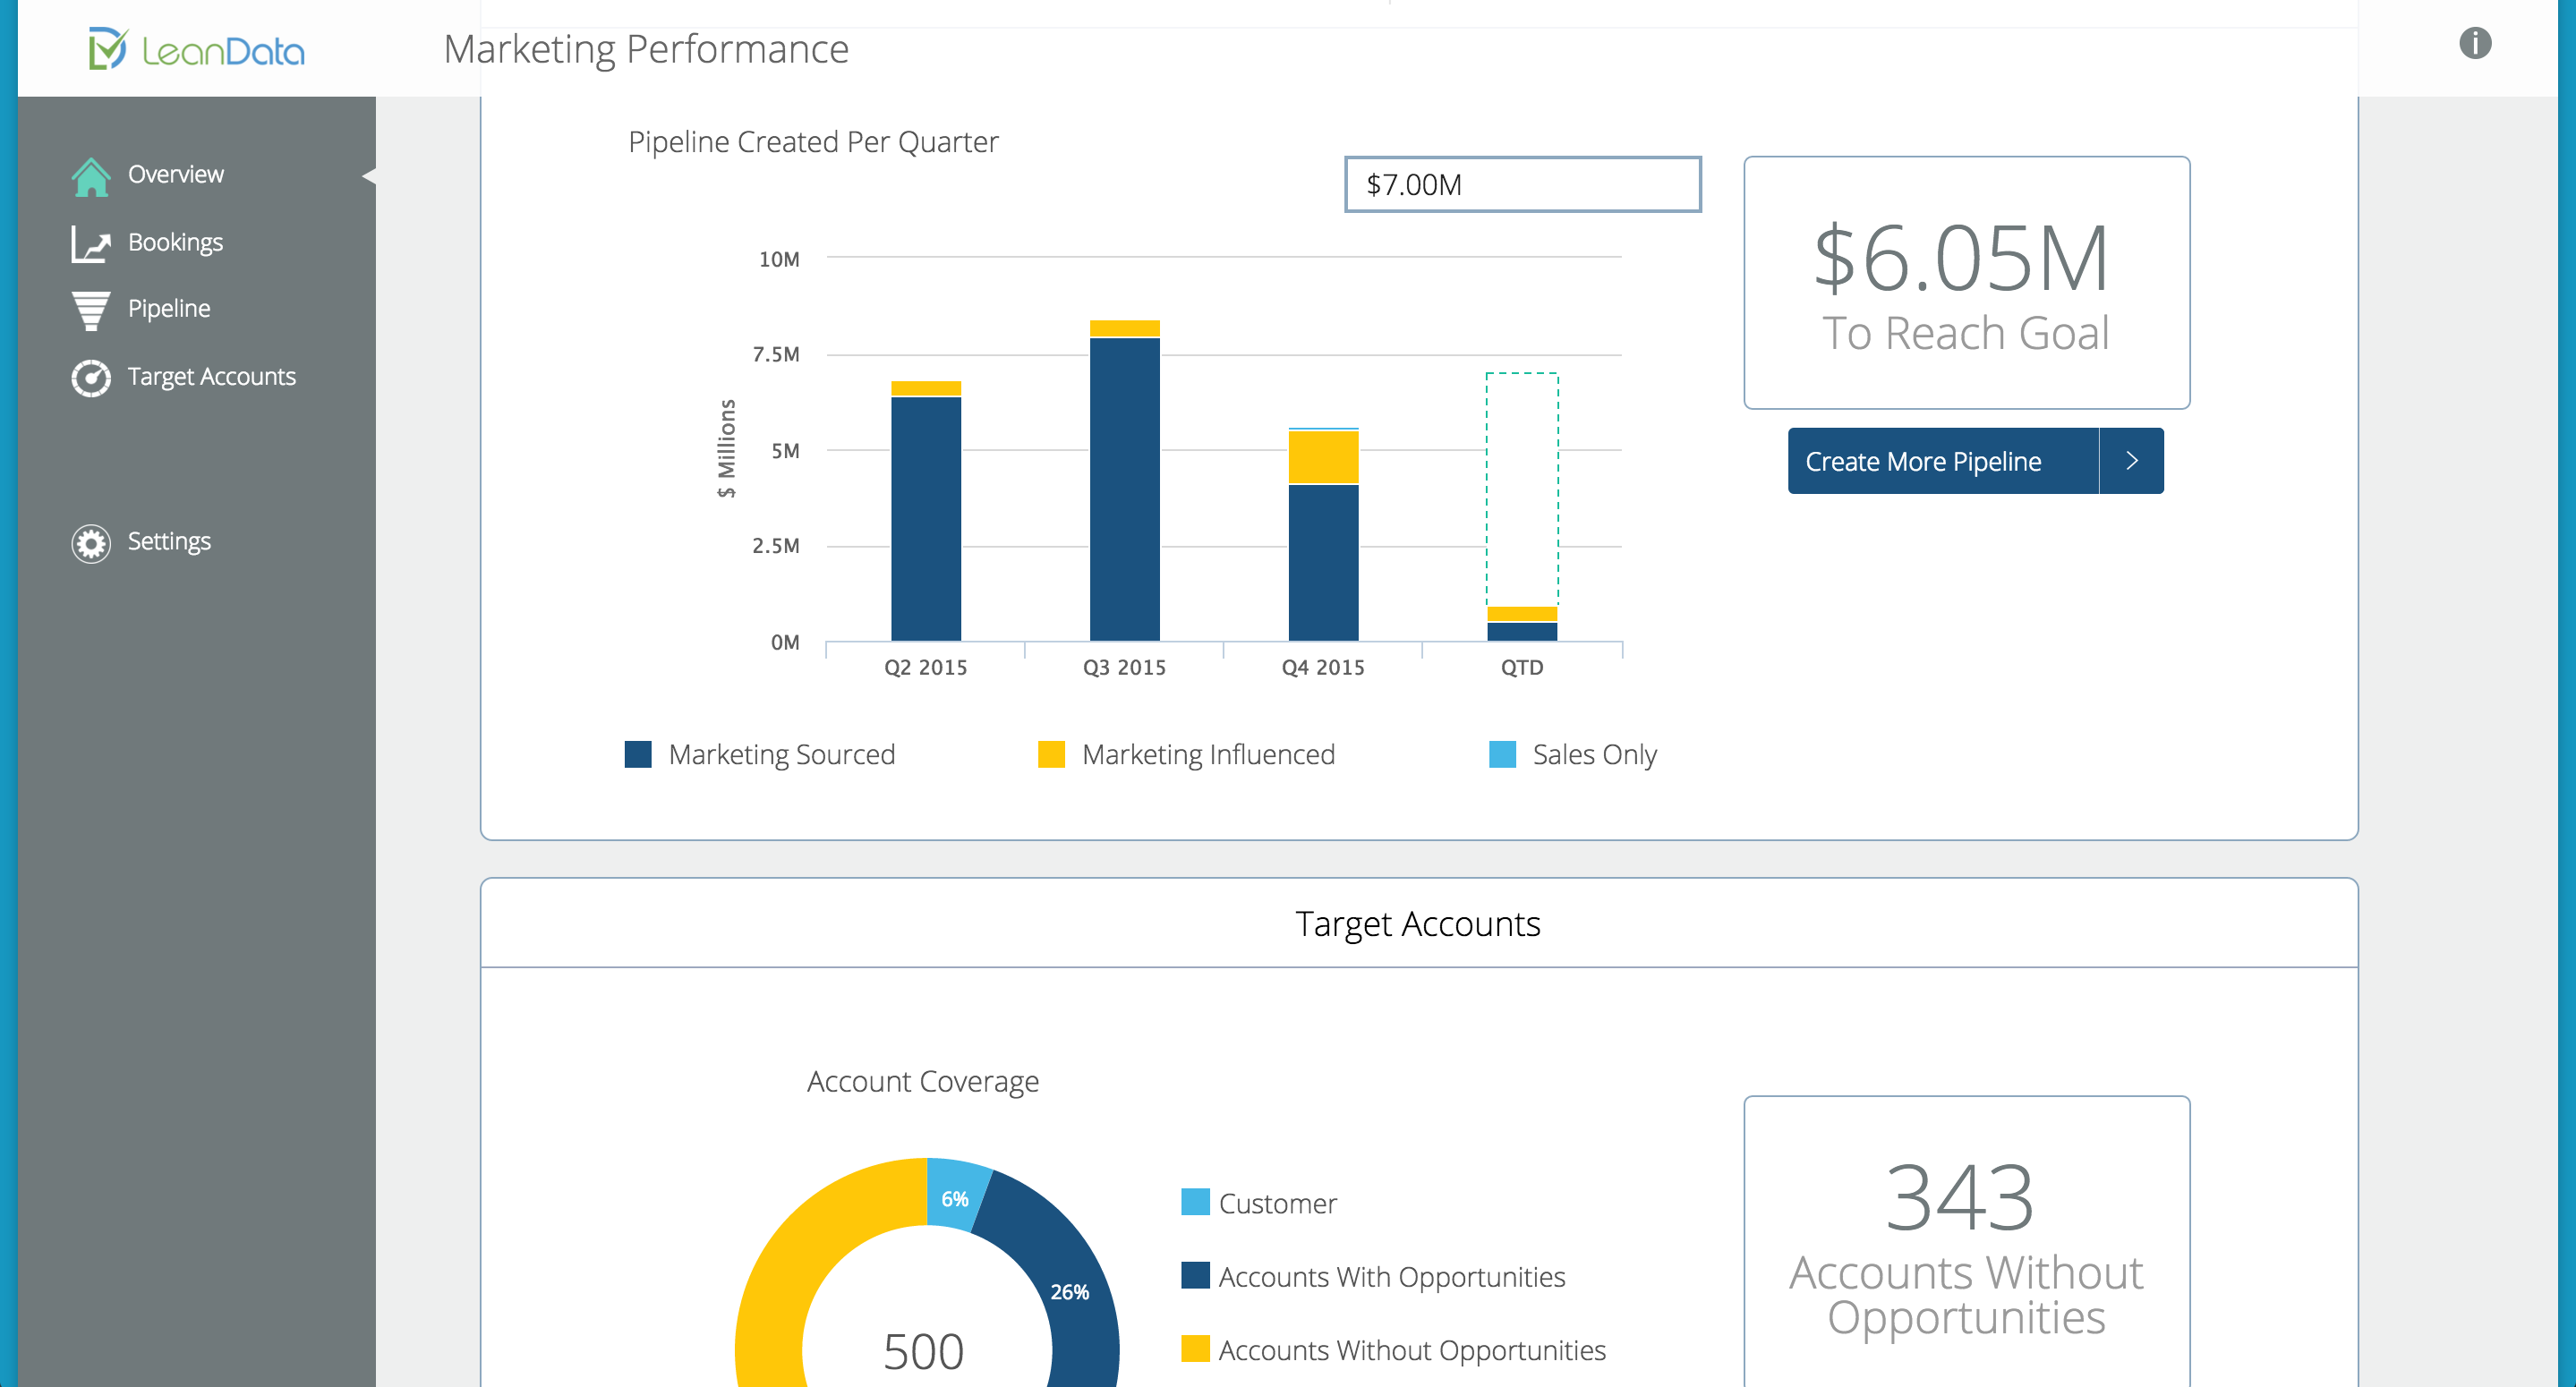This screenshot has height=1387, width=2576.
Task: Click the 500 total in the donut
Action: 923,1351
